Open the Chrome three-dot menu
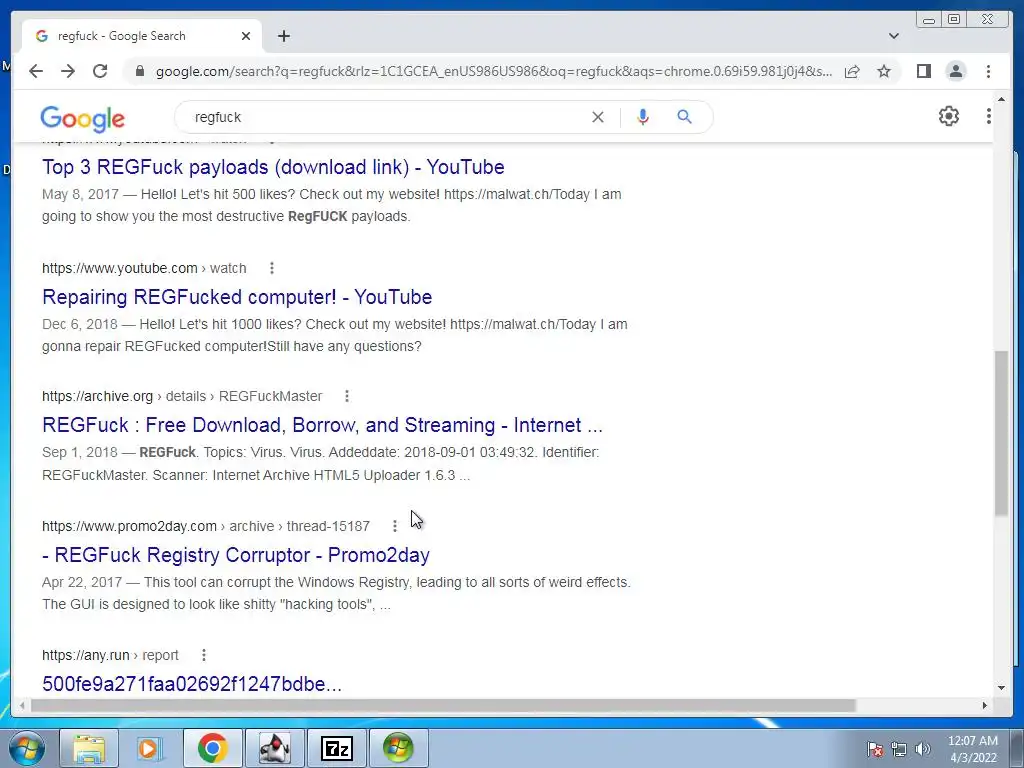Screen dimensions: 1024x768 click(989, 71)
